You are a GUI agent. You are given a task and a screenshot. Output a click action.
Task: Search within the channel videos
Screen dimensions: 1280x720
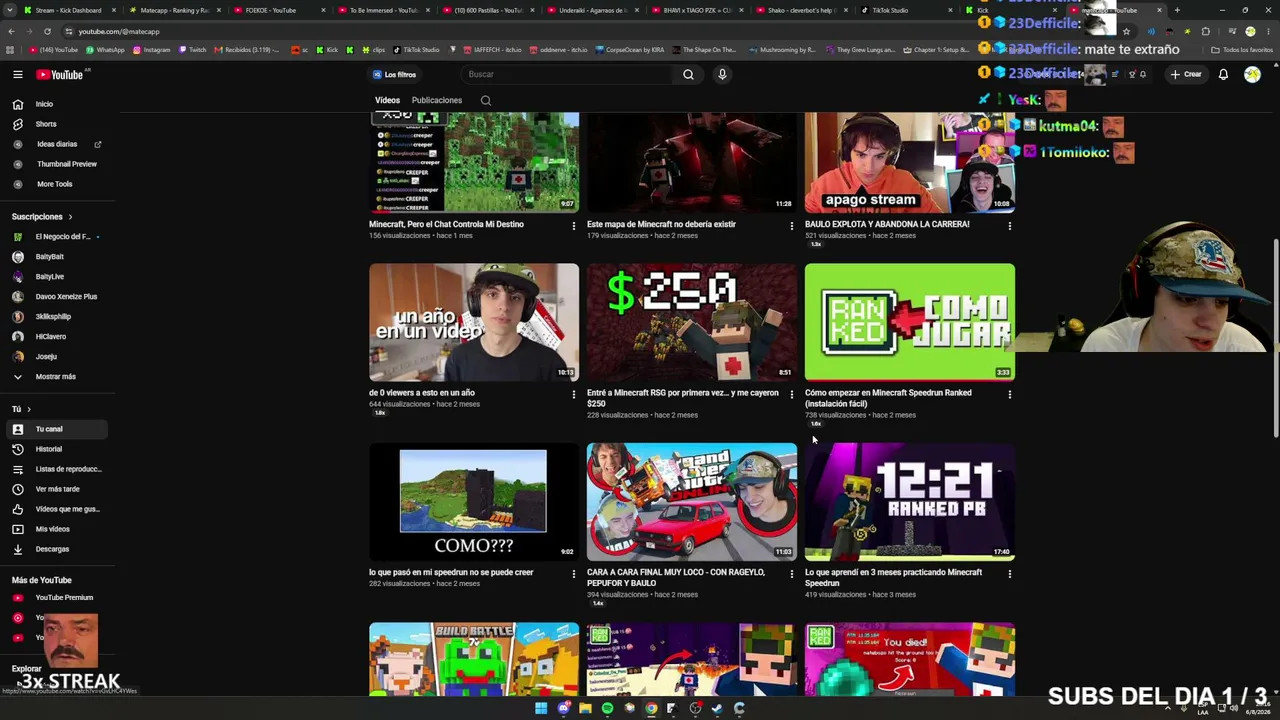(x=486, y=100)
